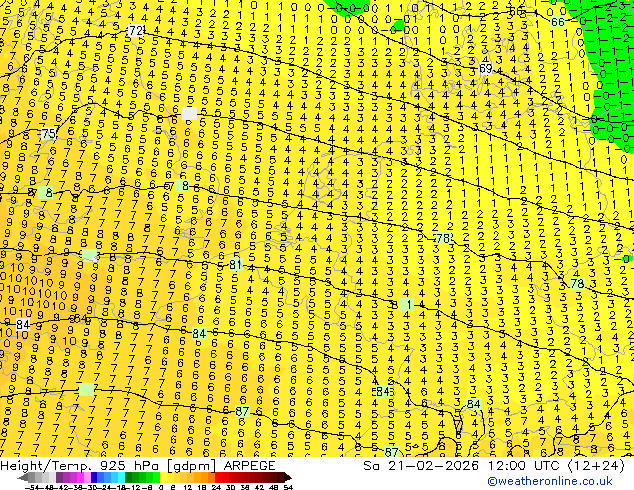
Task: Click the forecast date 'Sa 21-02-2026 12:00 UTC (12+24)'
Action: click(494, 466)
